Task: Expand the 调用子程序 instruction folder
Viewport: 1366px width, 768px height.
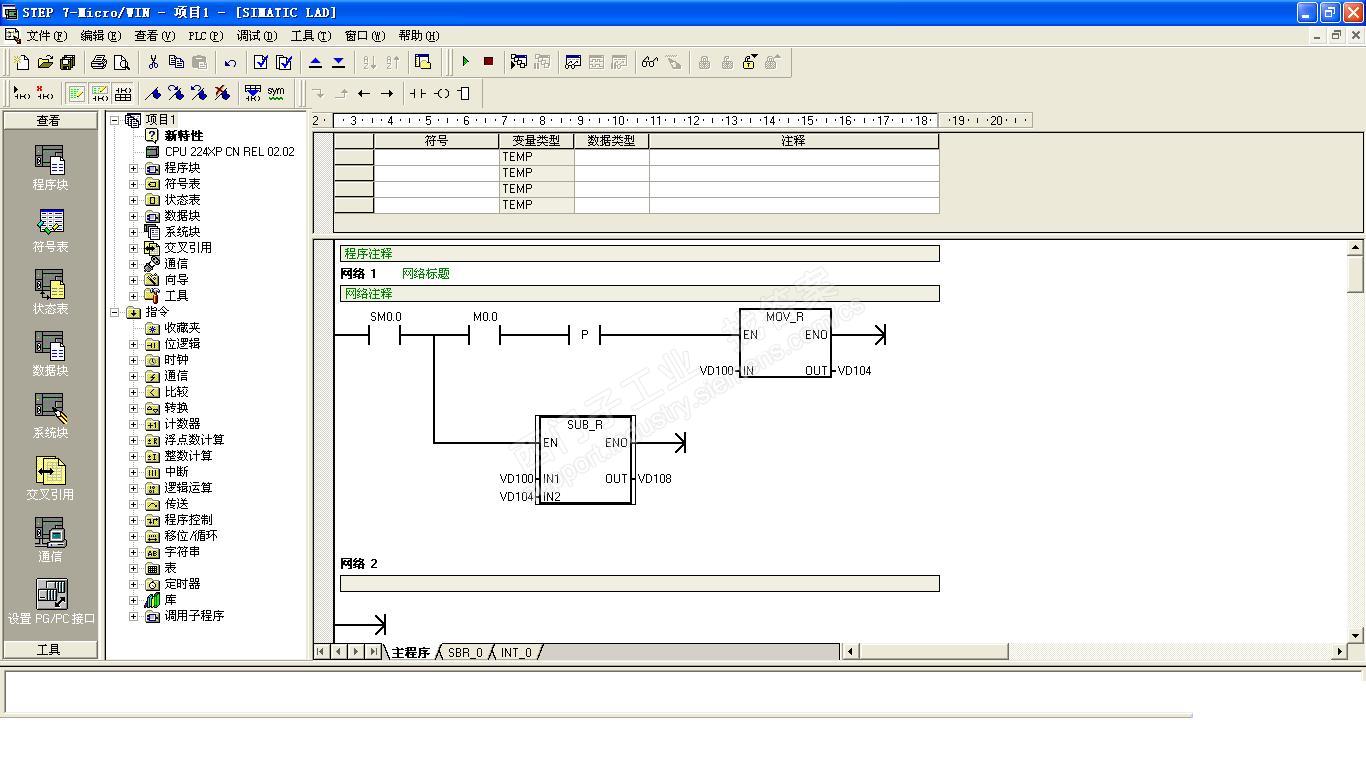Action: (134, 616)
